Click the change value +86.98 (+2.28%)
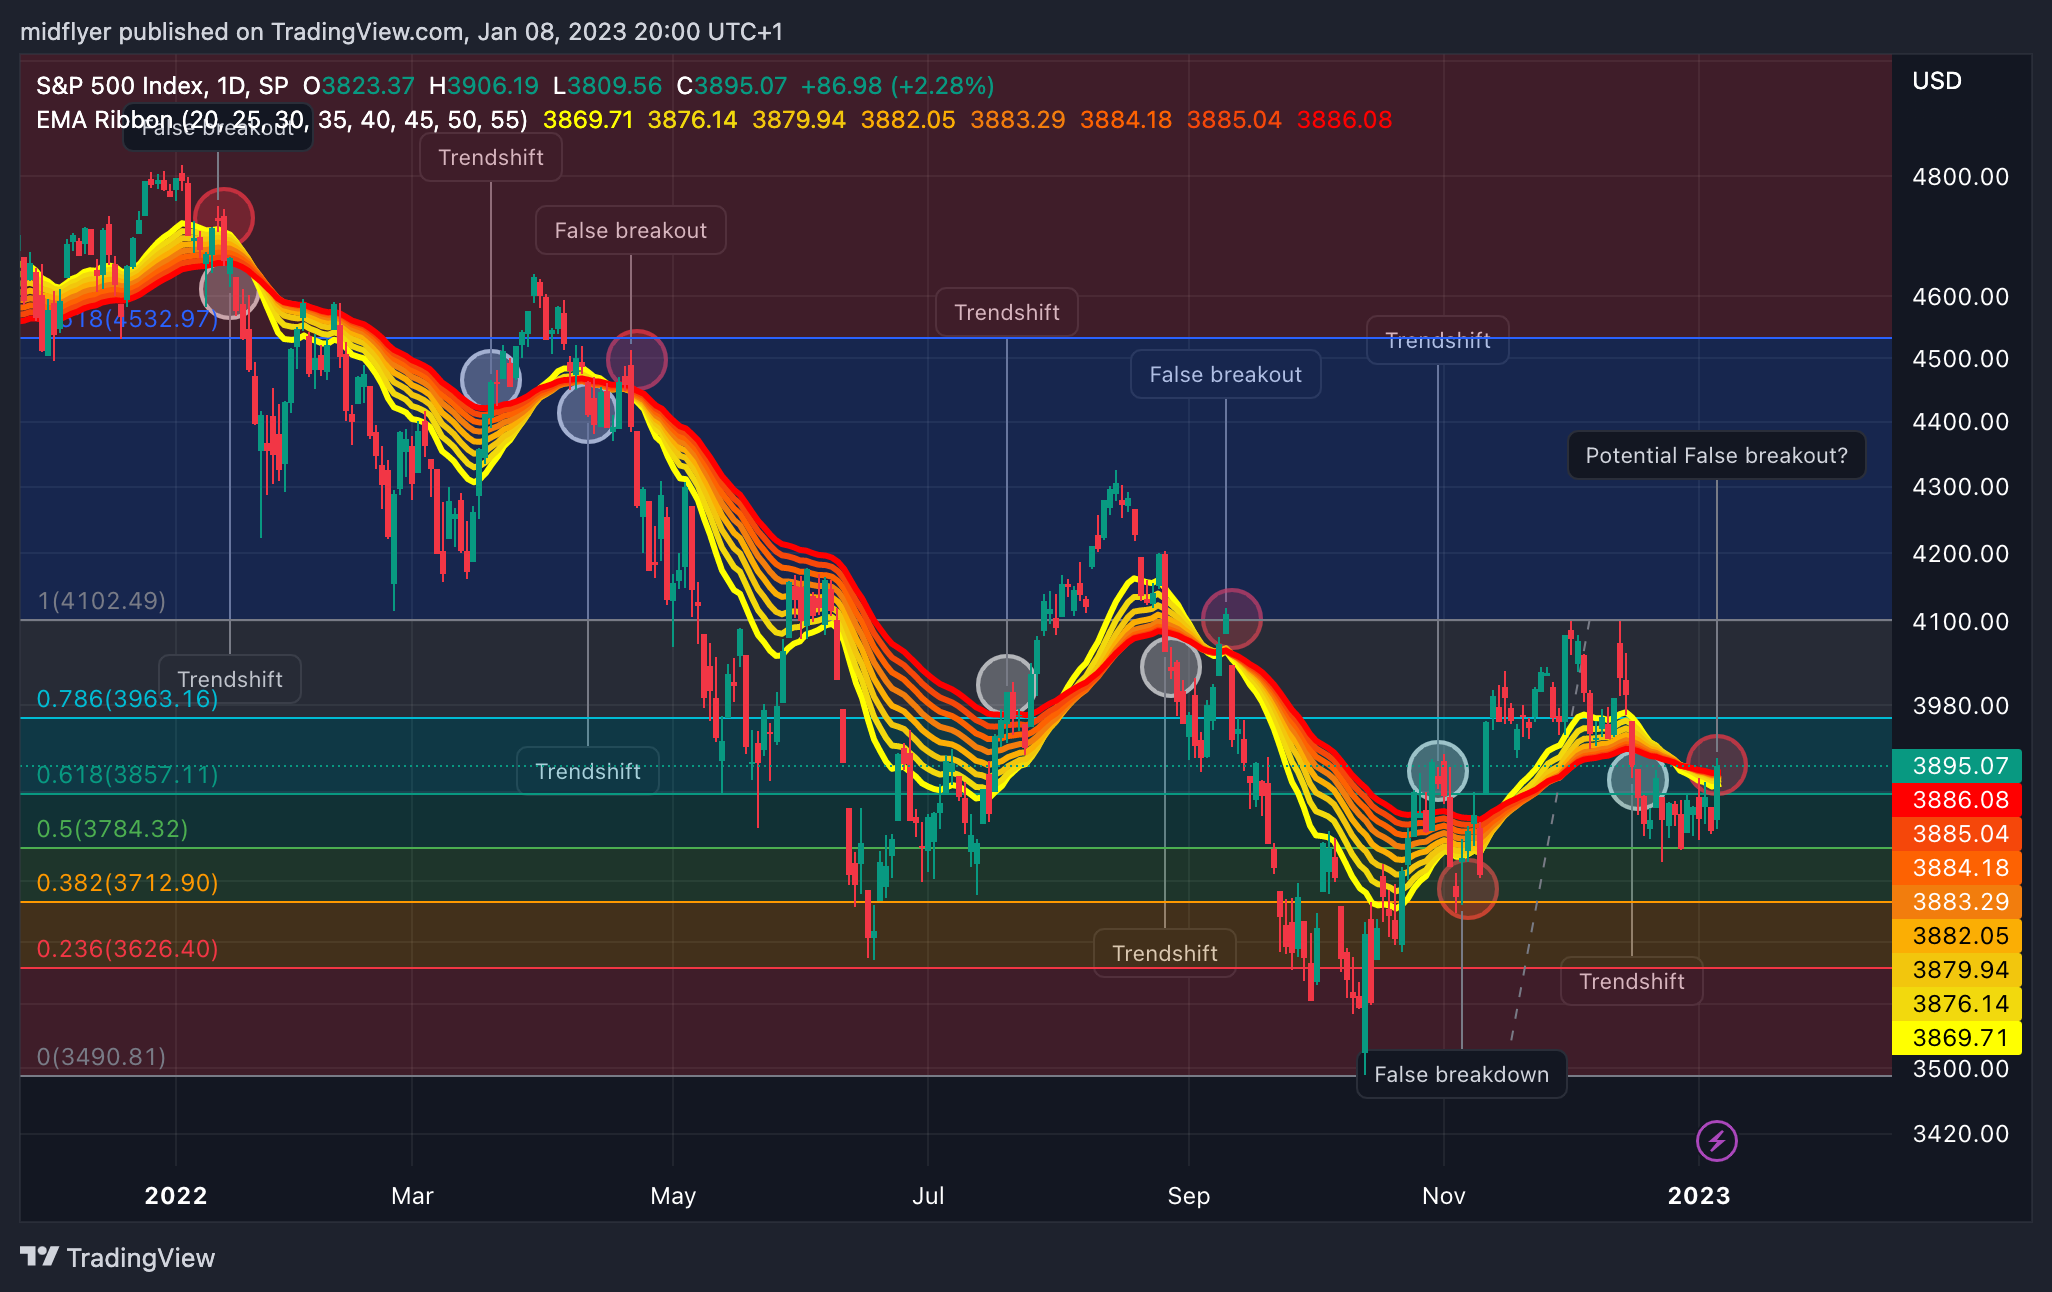Image resolution: width=2052 pixels, height=1292 pixels. (x=898, y=86)
